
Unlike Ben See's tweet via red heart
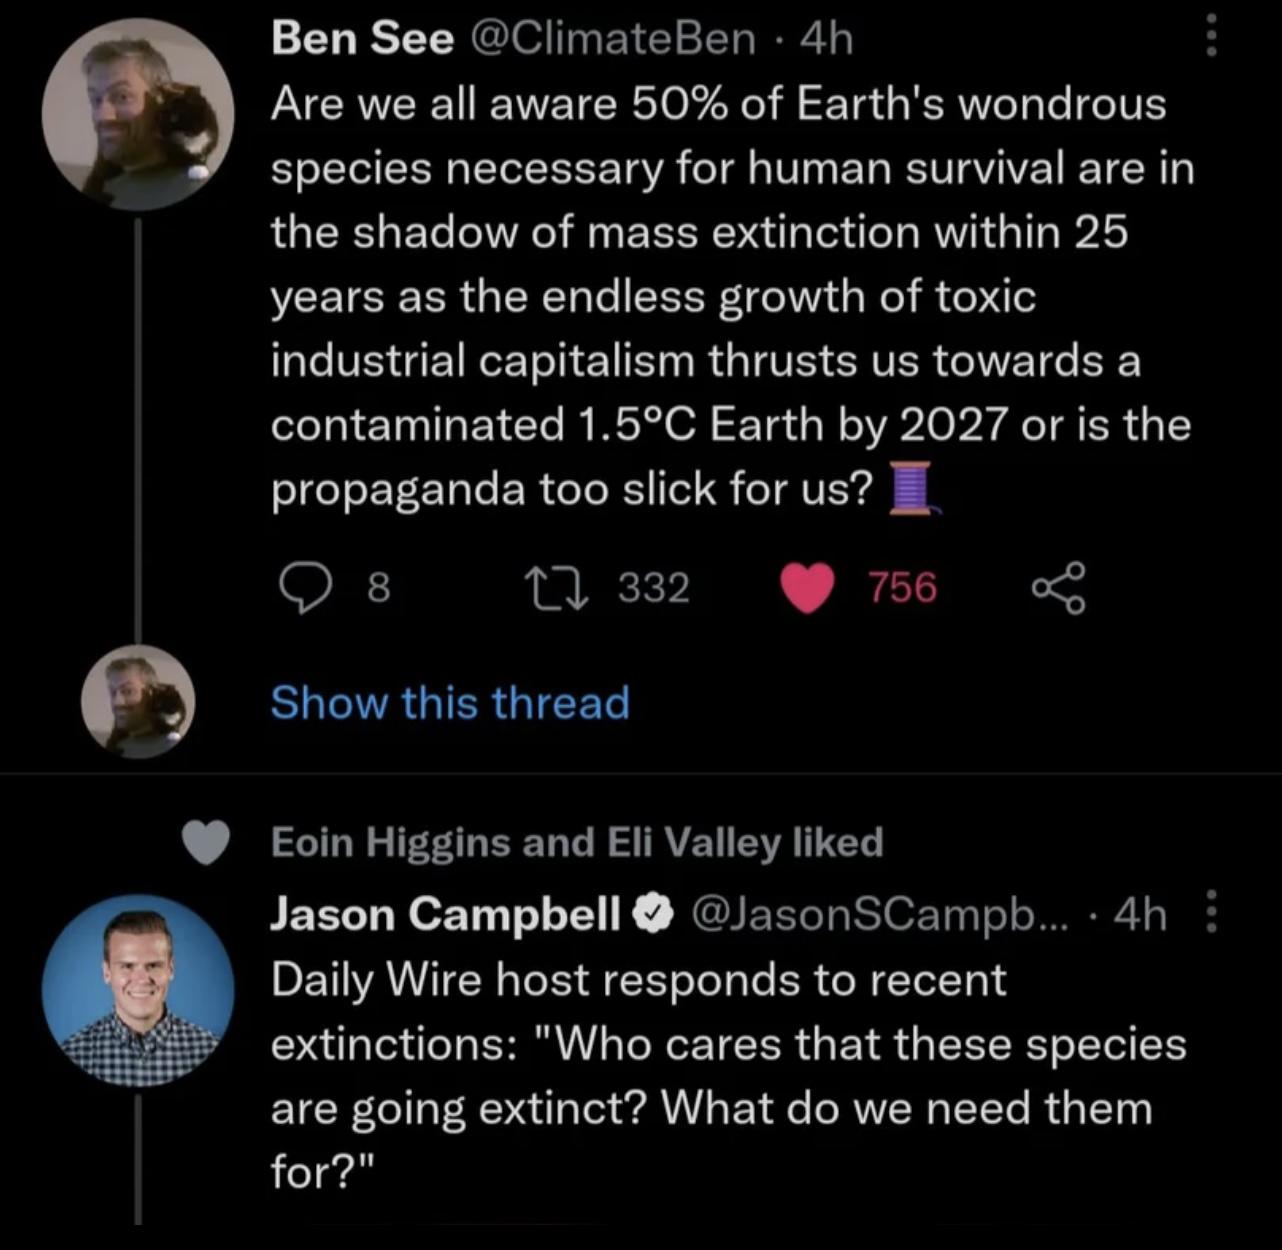pos(806,588)
